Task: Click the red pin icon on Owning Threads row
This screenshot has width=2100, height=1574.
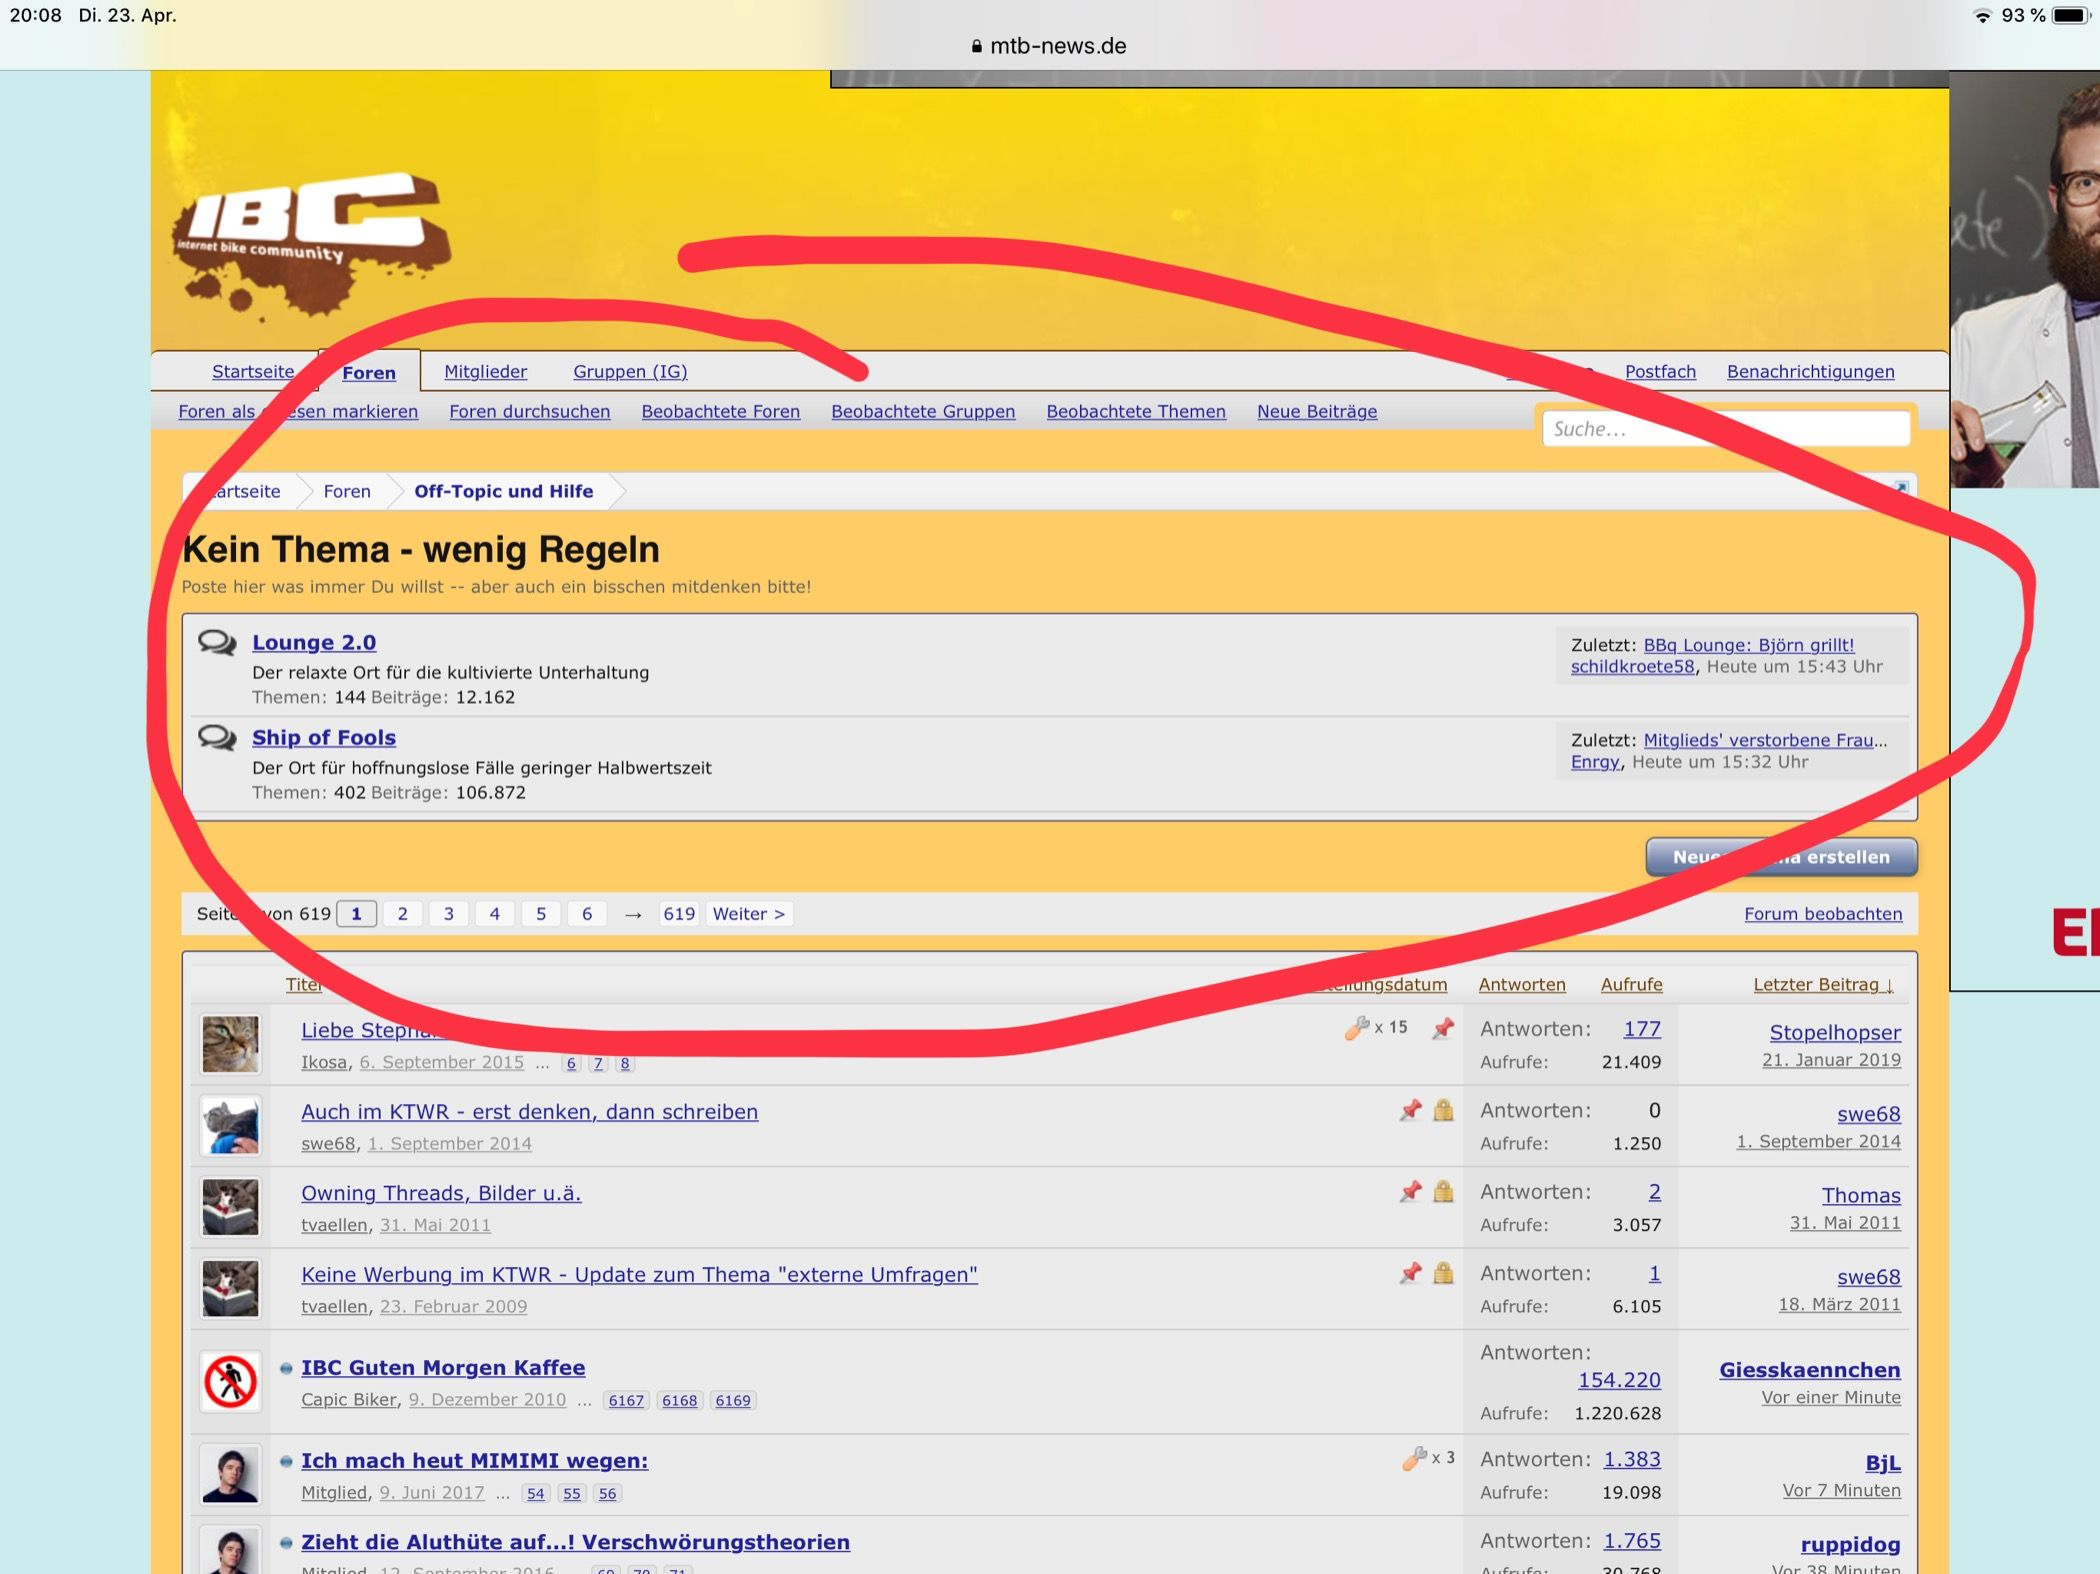Action: (x=1410, y=1191)
